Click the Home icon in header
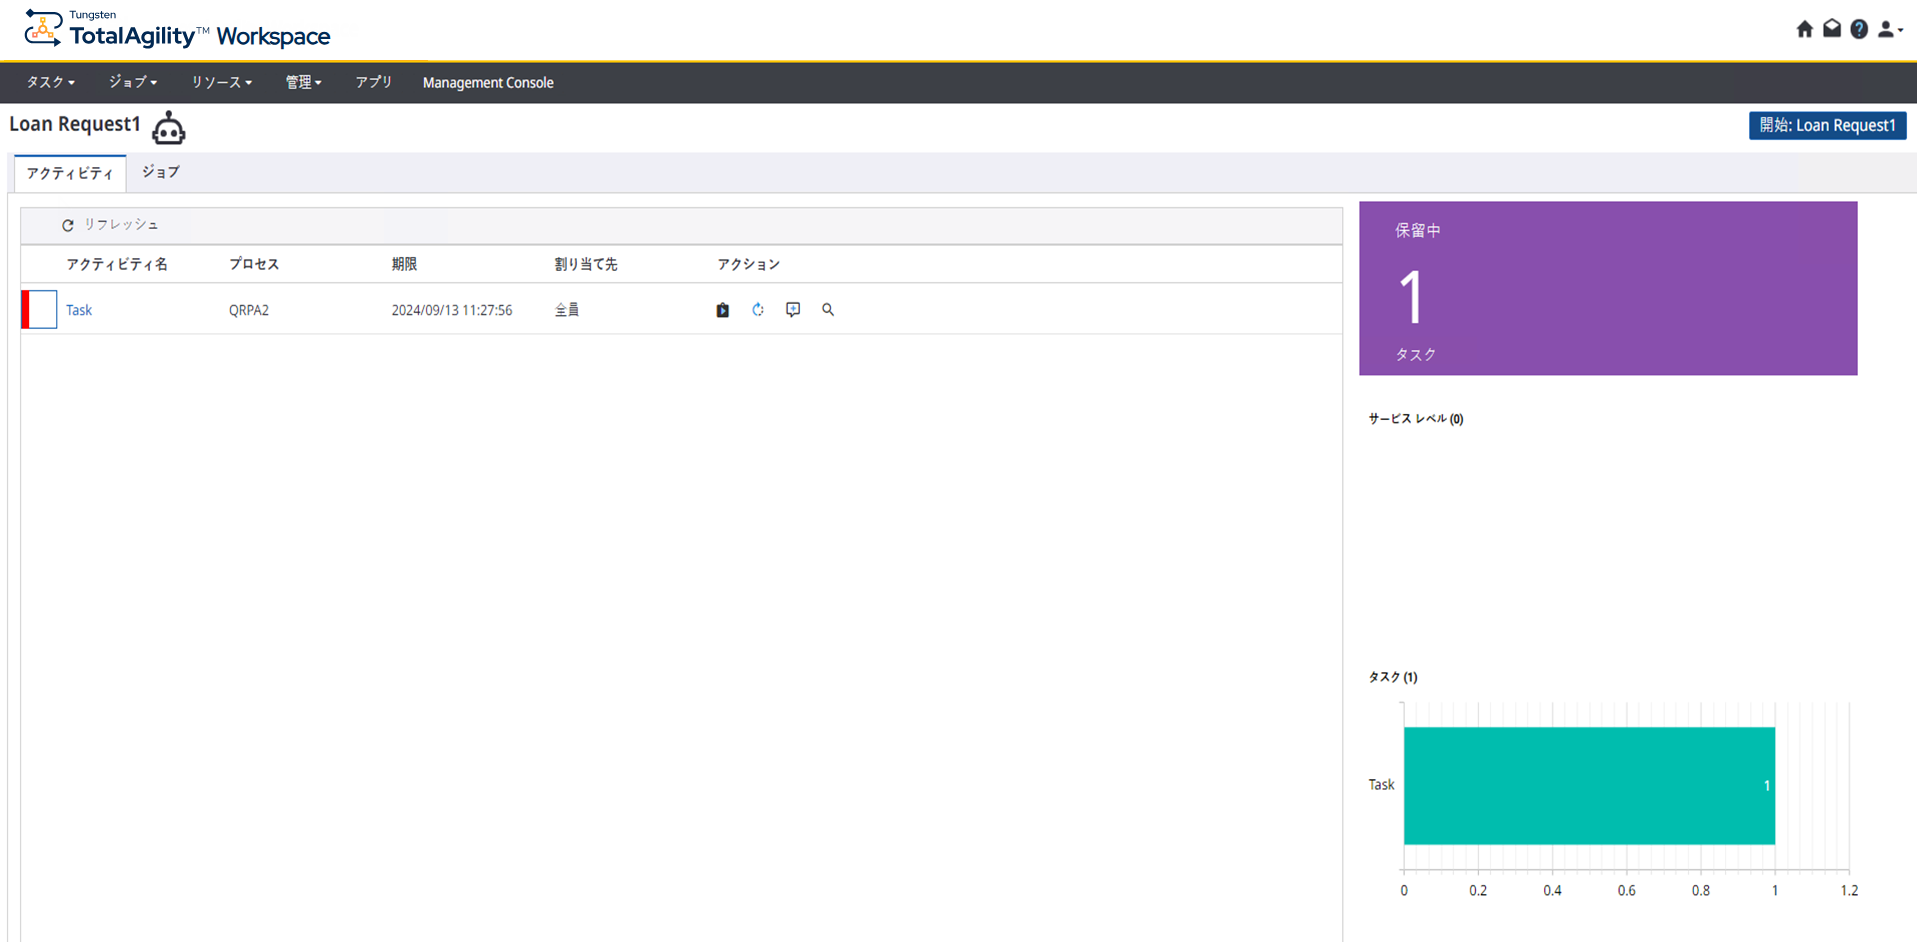Viewport: 1917px width, 942px height. point(1804,29)
